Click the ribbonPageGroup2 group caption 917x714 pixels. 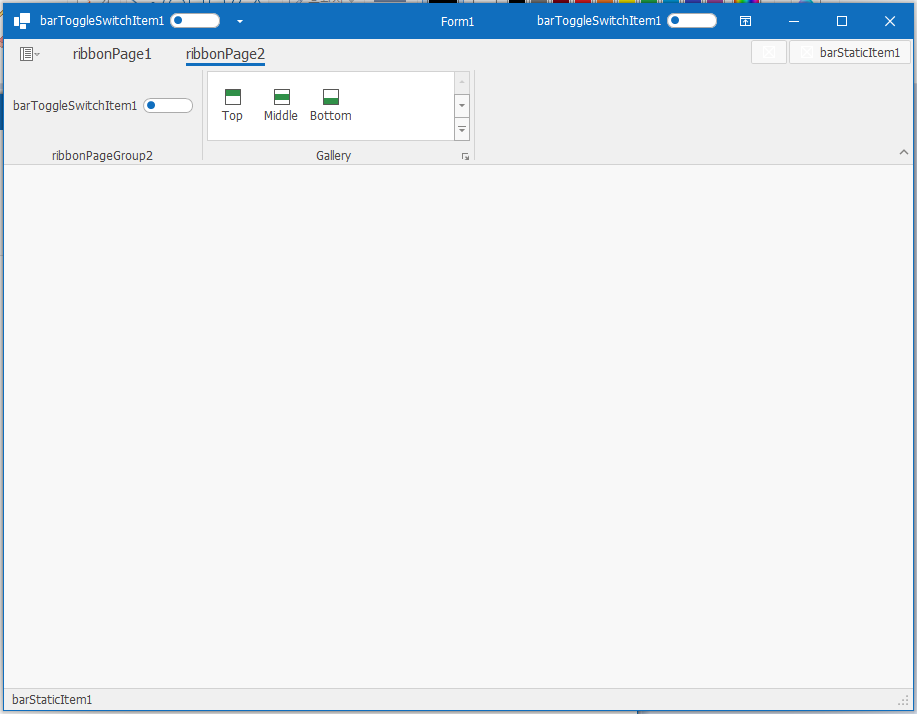coord(102,156)
